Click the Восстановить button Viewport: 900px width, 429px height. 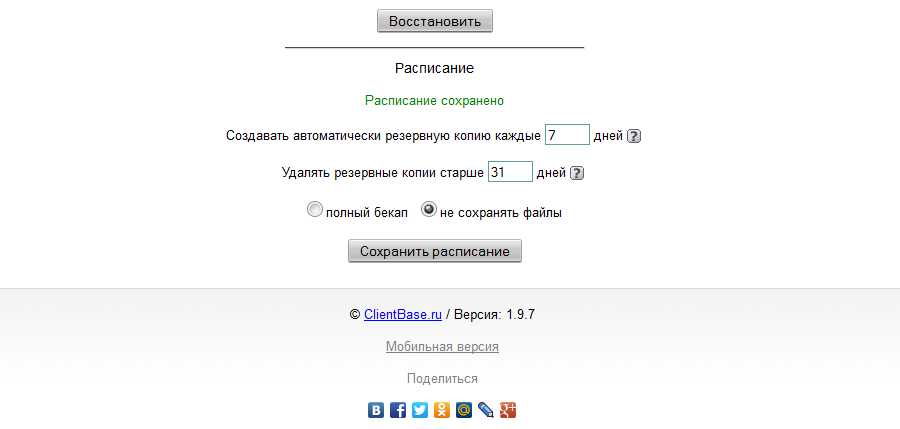pos(435,21)
